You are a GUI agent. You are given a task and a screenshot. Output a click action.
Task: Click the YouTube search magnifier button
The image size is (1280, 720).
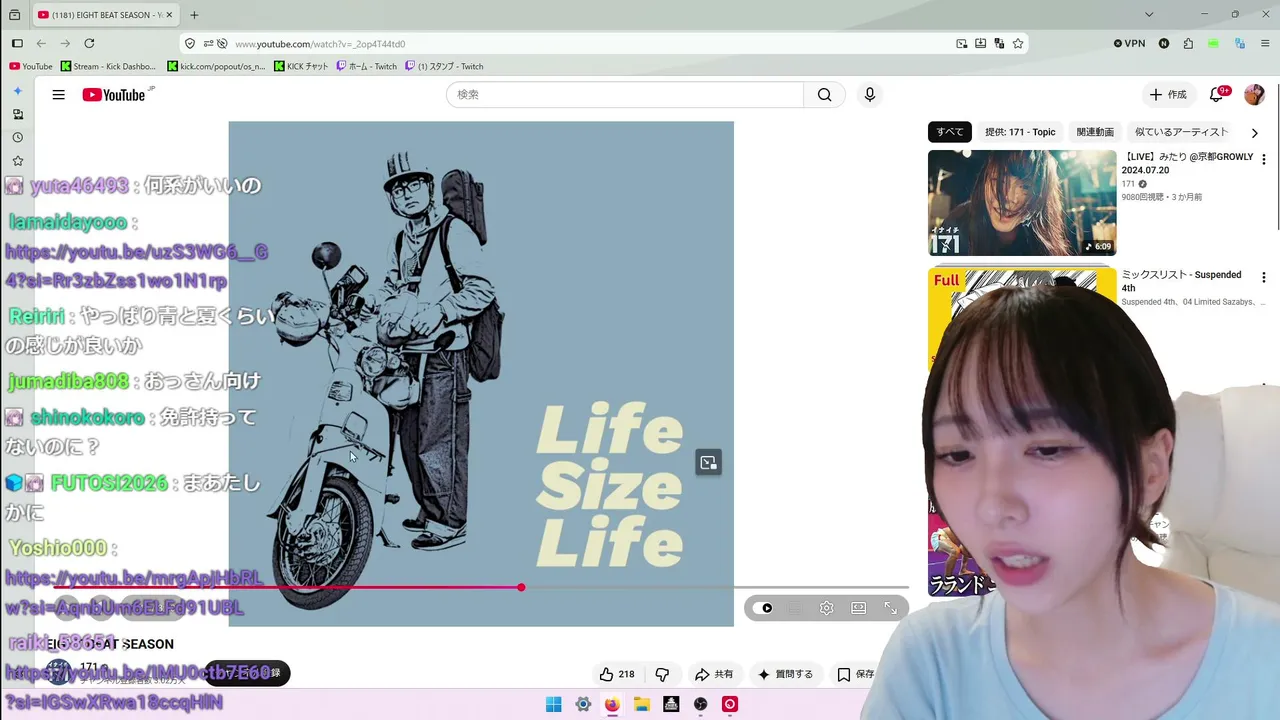point(824,95)
